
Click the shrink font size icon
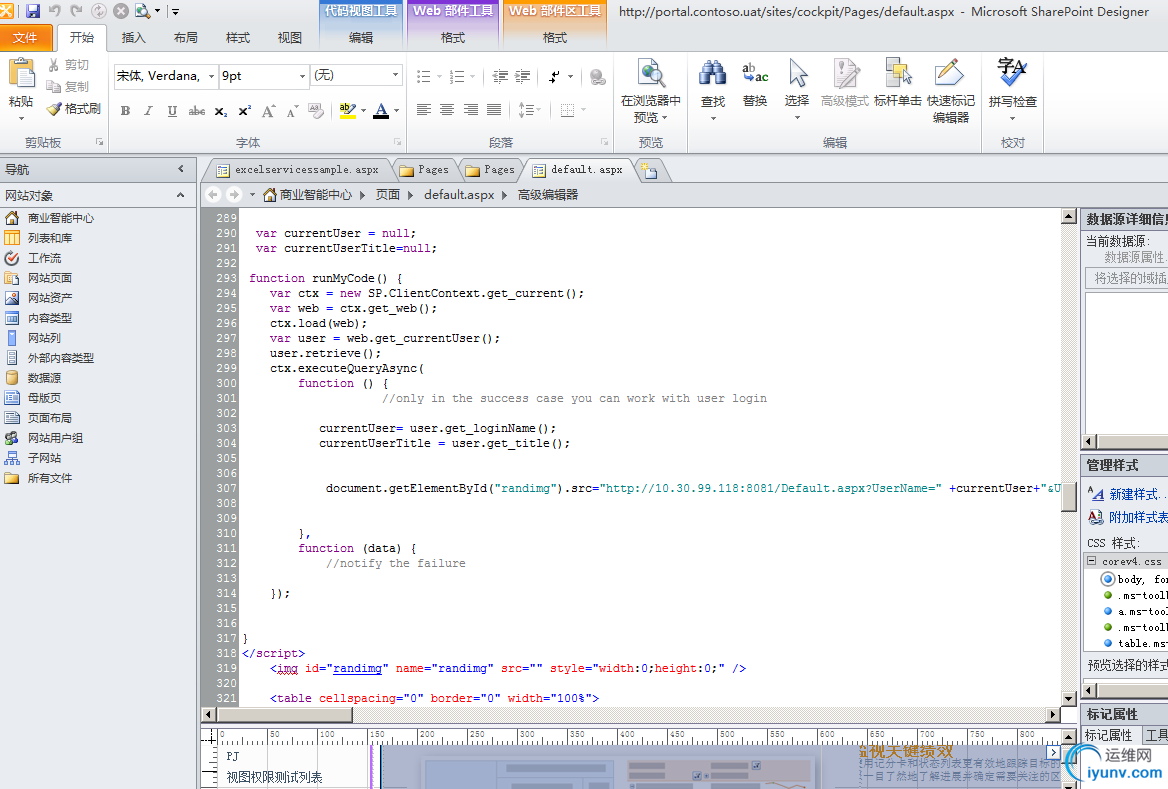292,111
